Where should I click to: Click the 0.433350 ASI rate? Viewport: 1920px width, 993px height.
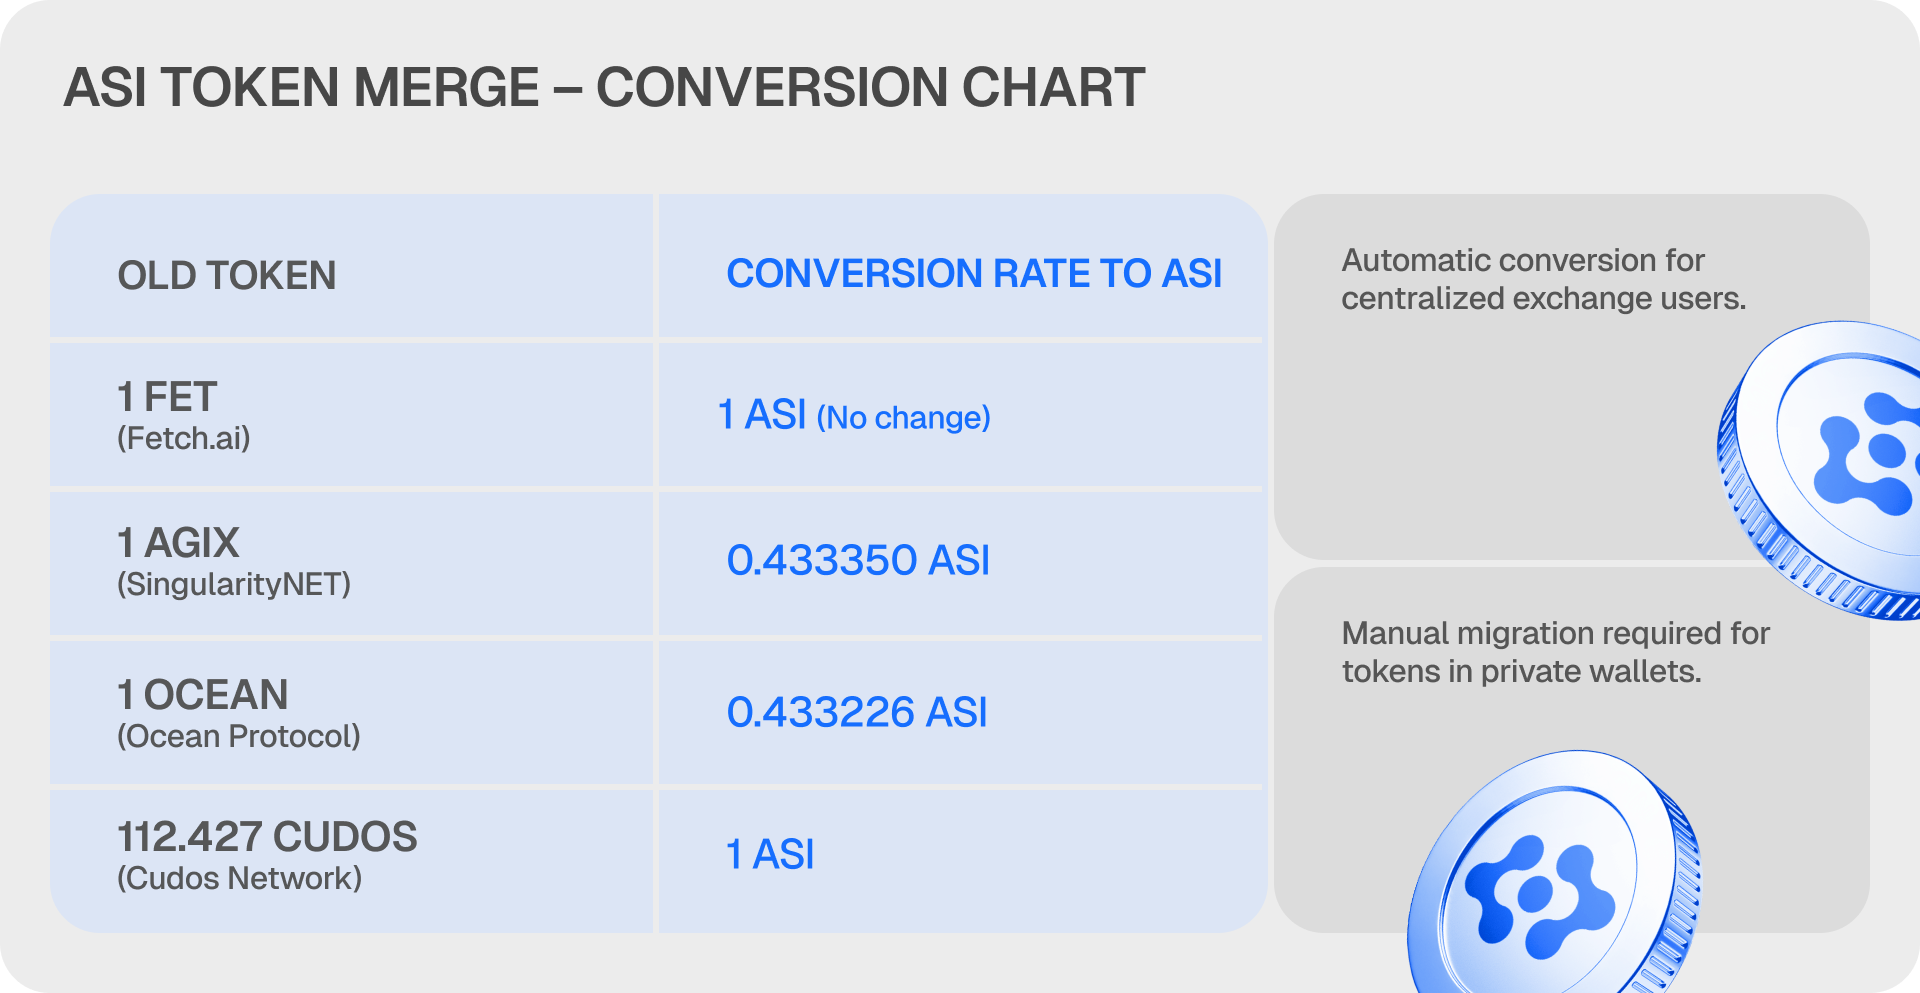pyautogui.click(x=858, y=560)
